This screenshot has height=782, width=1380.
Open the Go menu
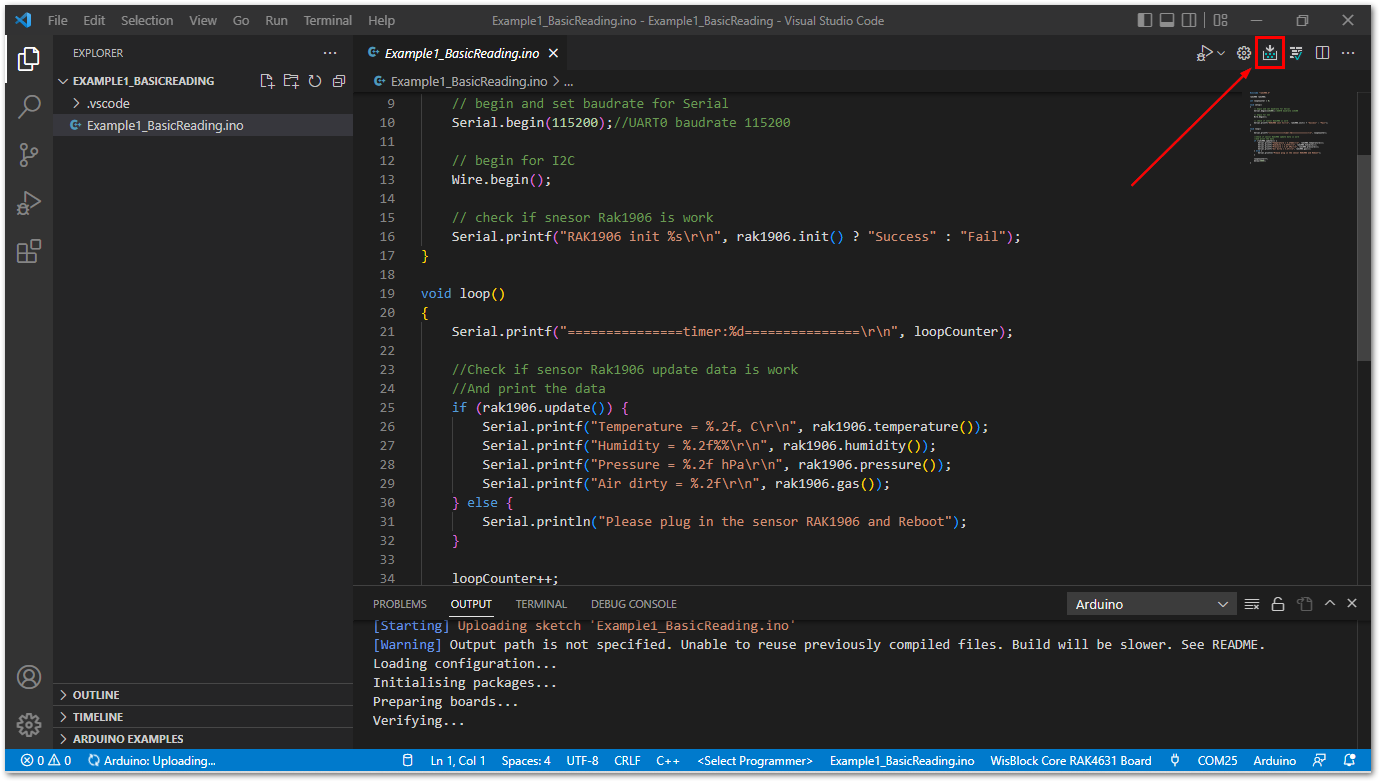coord(241,20)
